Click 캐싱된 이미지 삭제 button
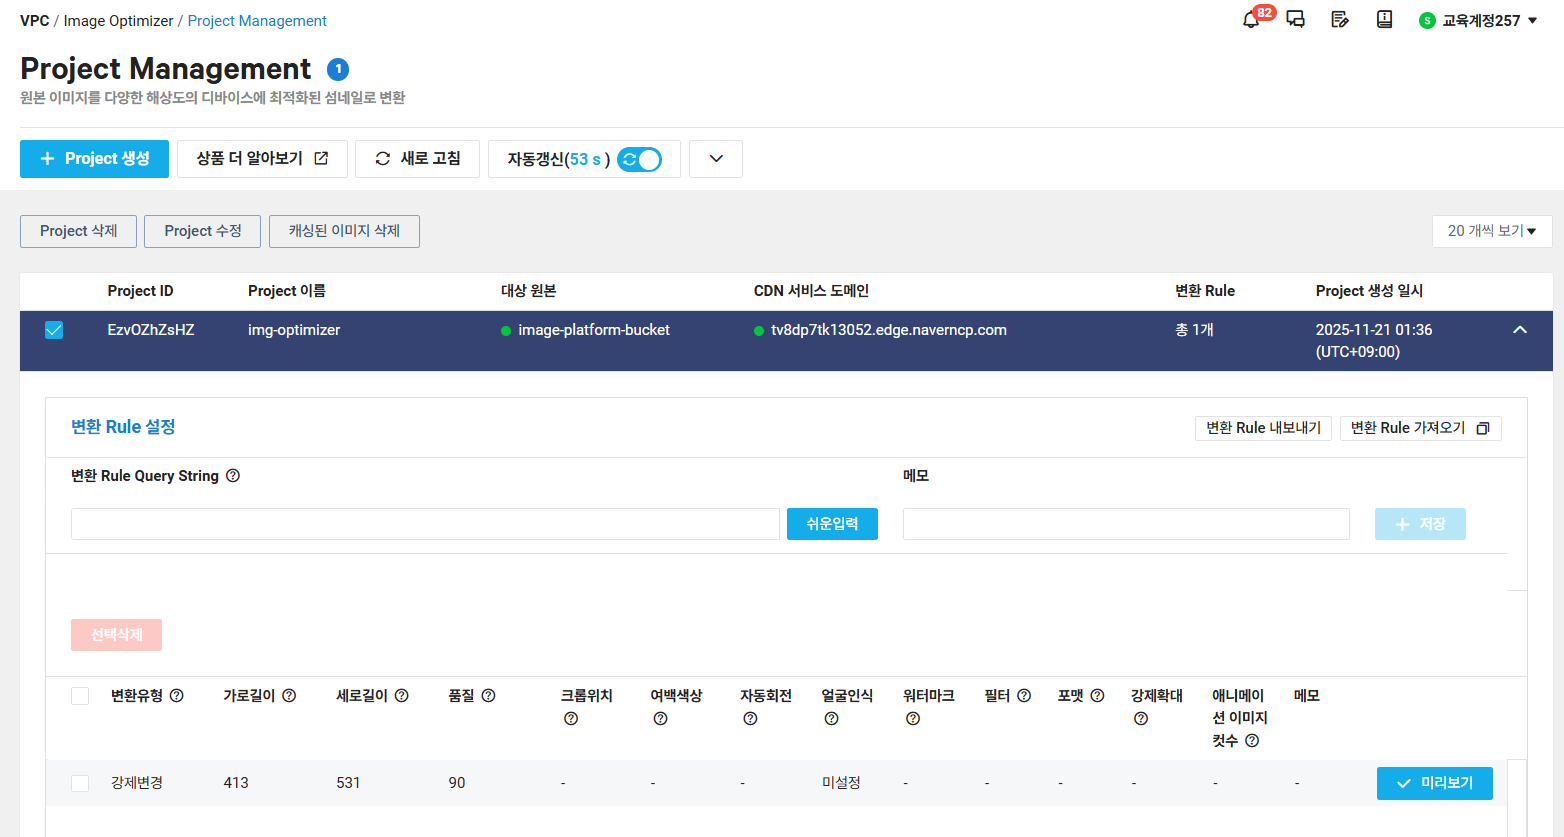The image size is (1564, 837). [x=344, y=231]
